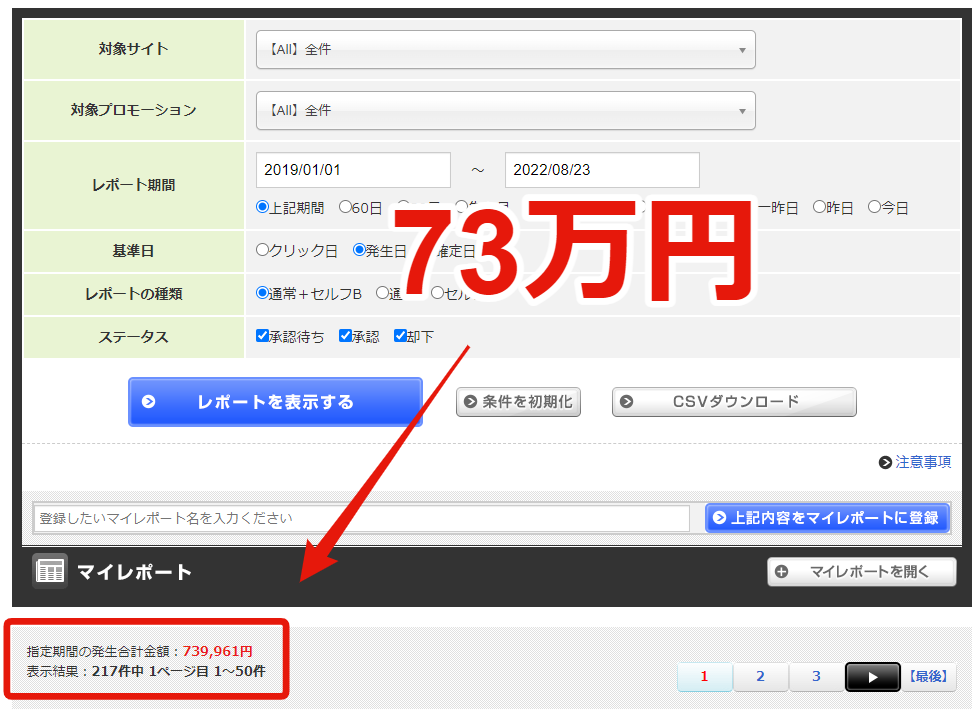Toggle the 却下 status checkbox
This screenshot has height=715, width=977.
[x=400, y=336]
